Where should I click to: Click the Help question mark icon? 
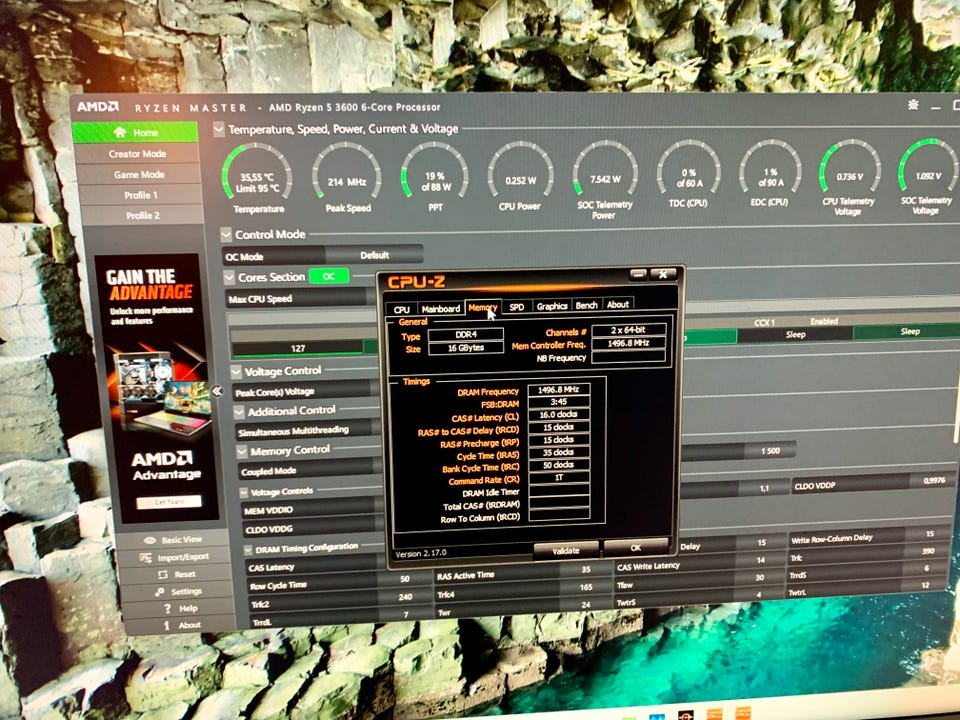(167, 609)
